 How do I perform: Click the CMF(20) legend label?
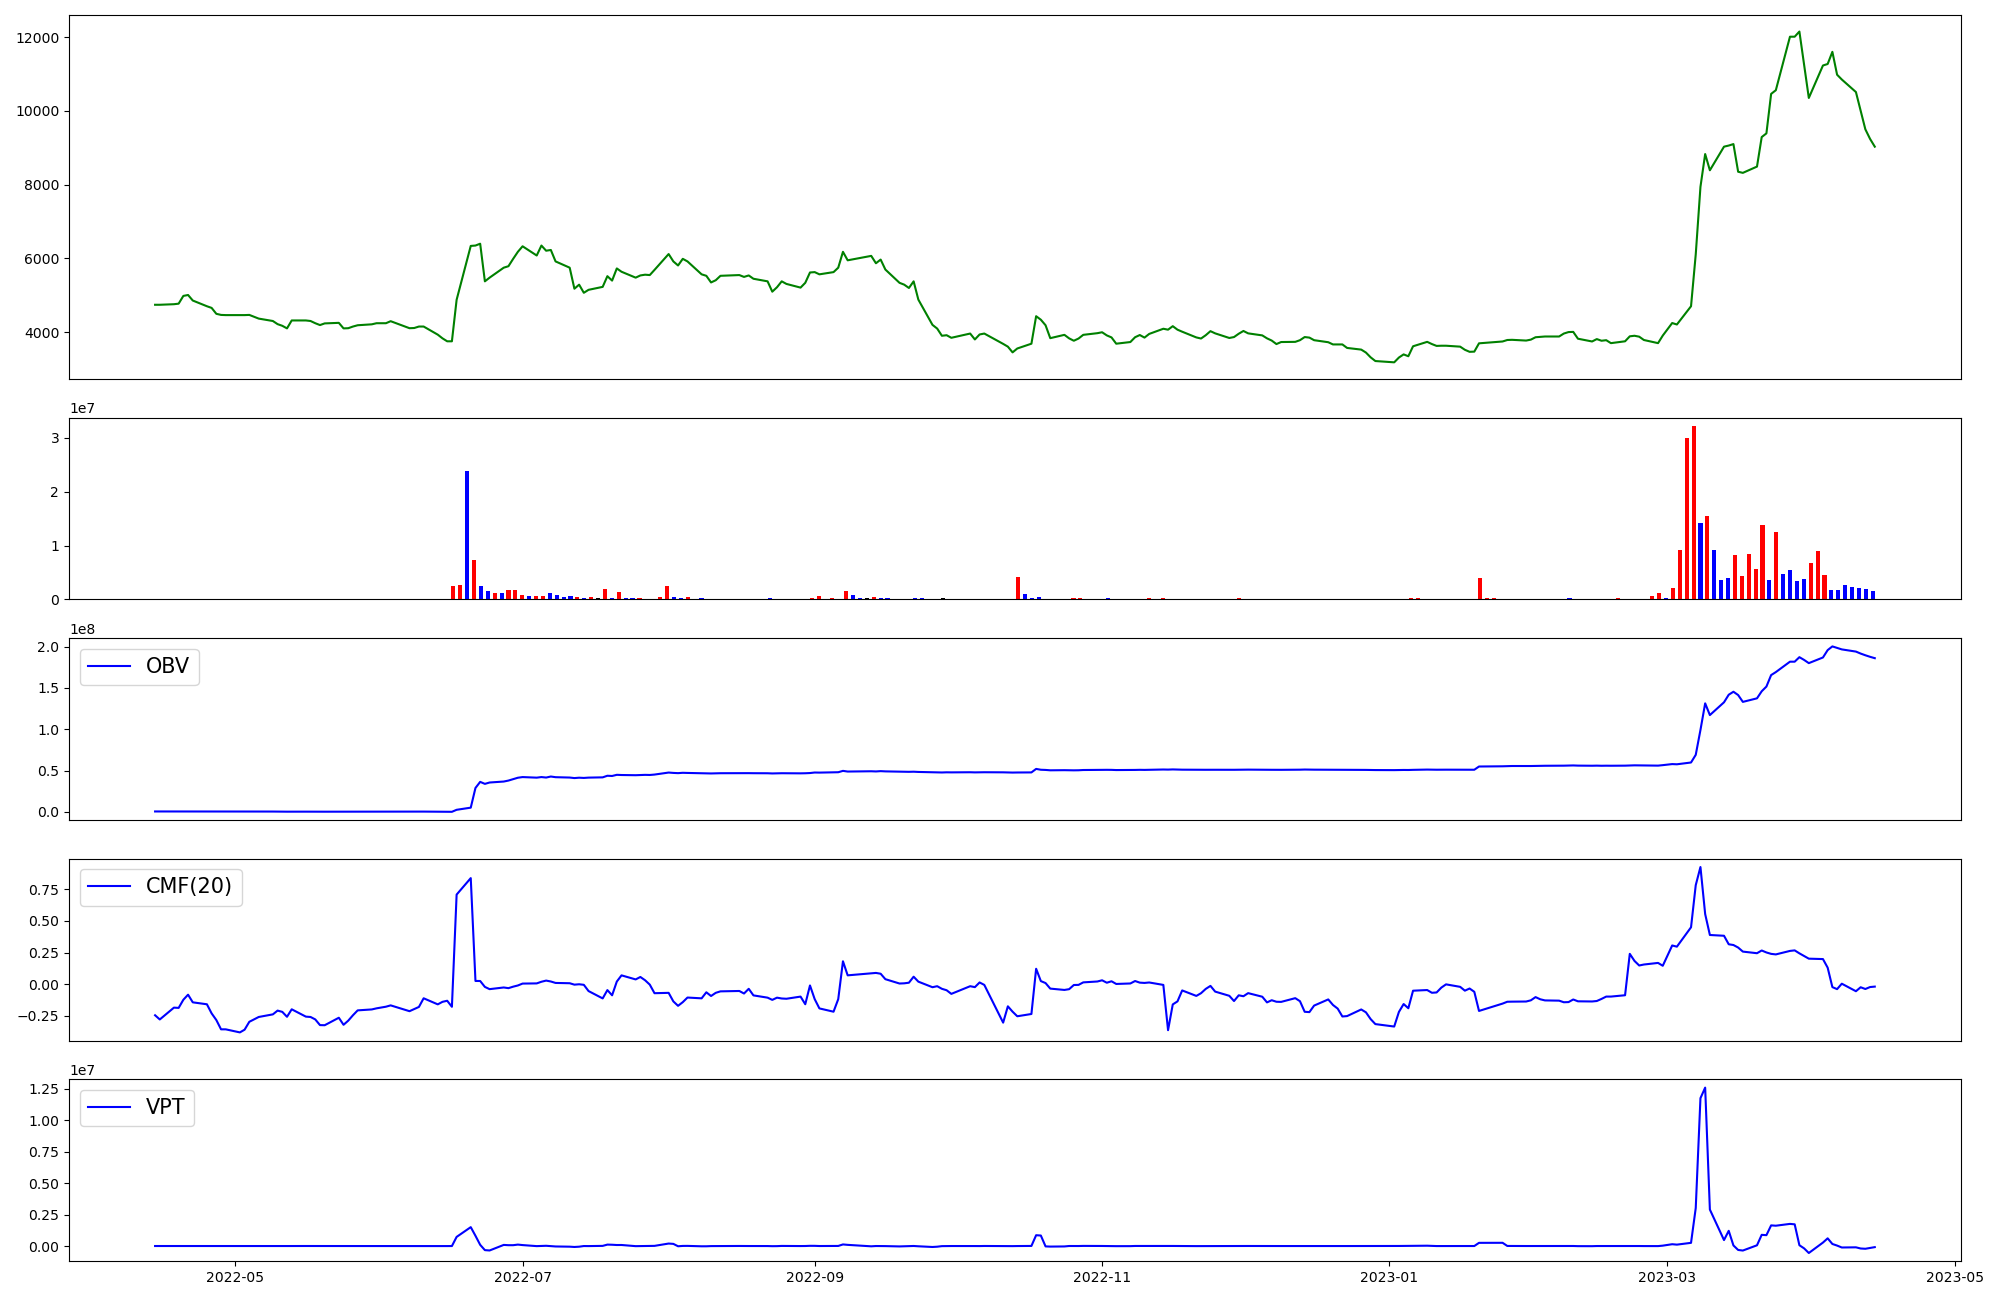(188, 887)
